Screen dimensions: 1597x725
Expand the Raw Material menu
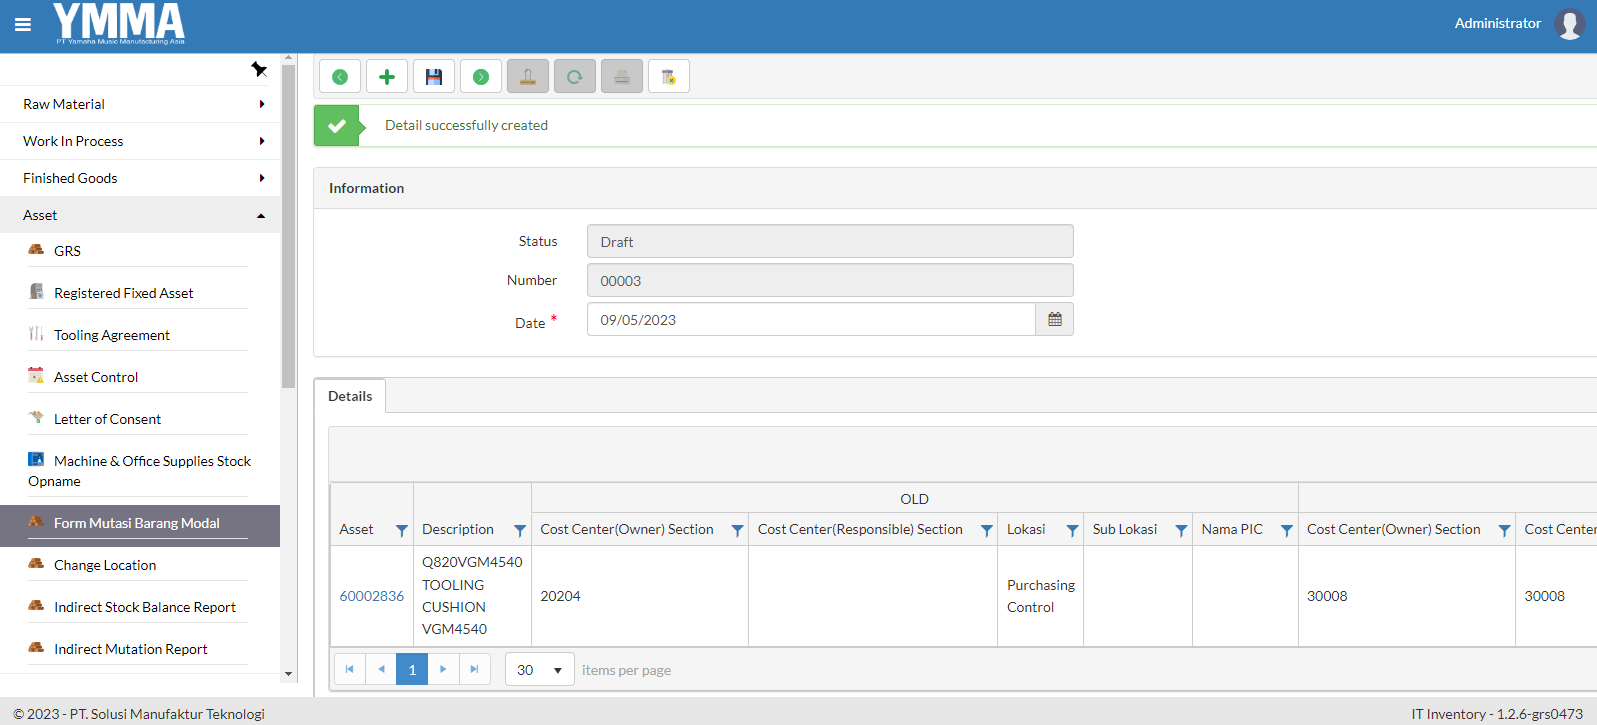click(140, 104)
